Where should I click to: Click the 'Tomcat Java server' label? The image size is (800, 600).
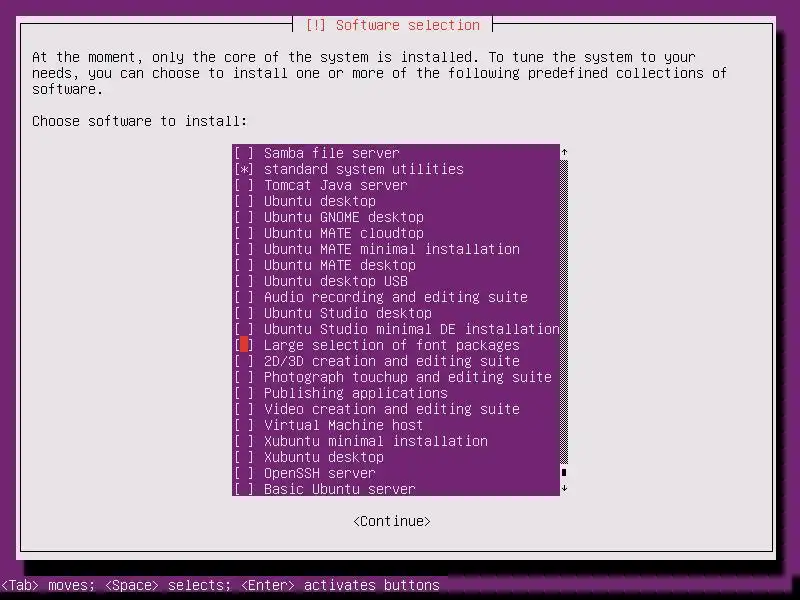coord(335,185)
